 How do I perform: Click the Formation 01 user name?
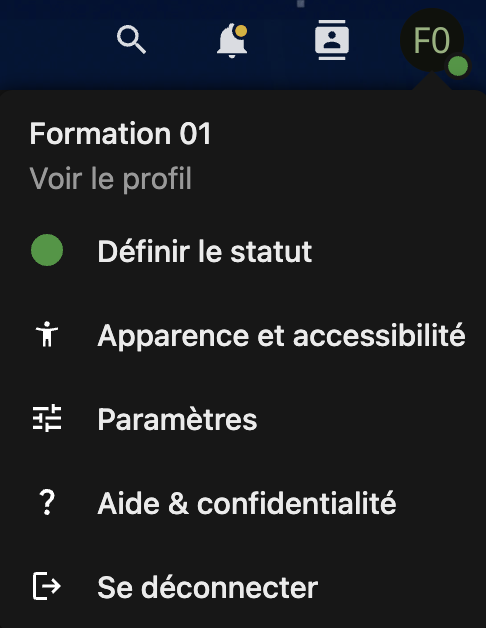pos(120,133)
